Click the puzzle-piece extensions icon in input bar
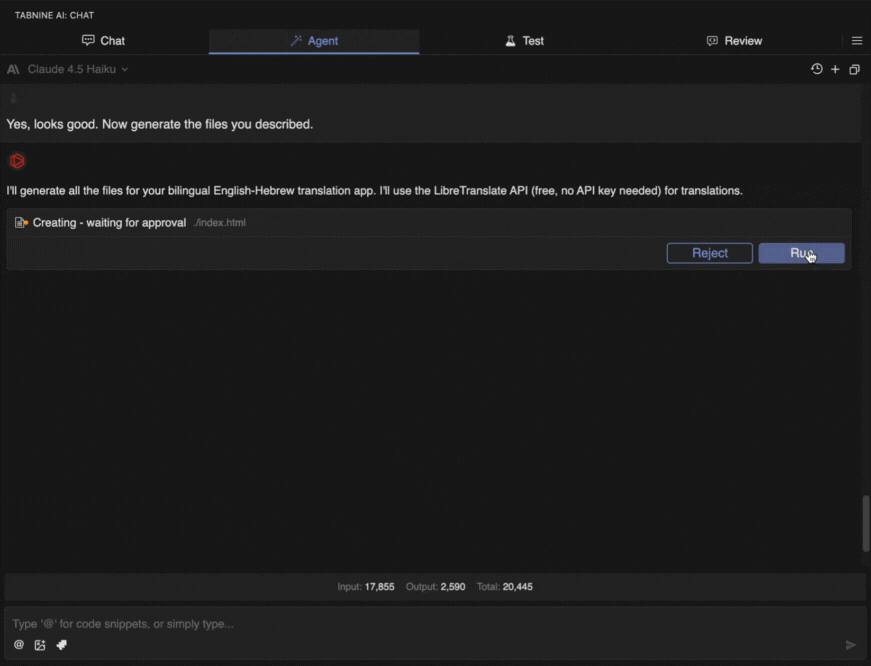 [x=61, y=645]
